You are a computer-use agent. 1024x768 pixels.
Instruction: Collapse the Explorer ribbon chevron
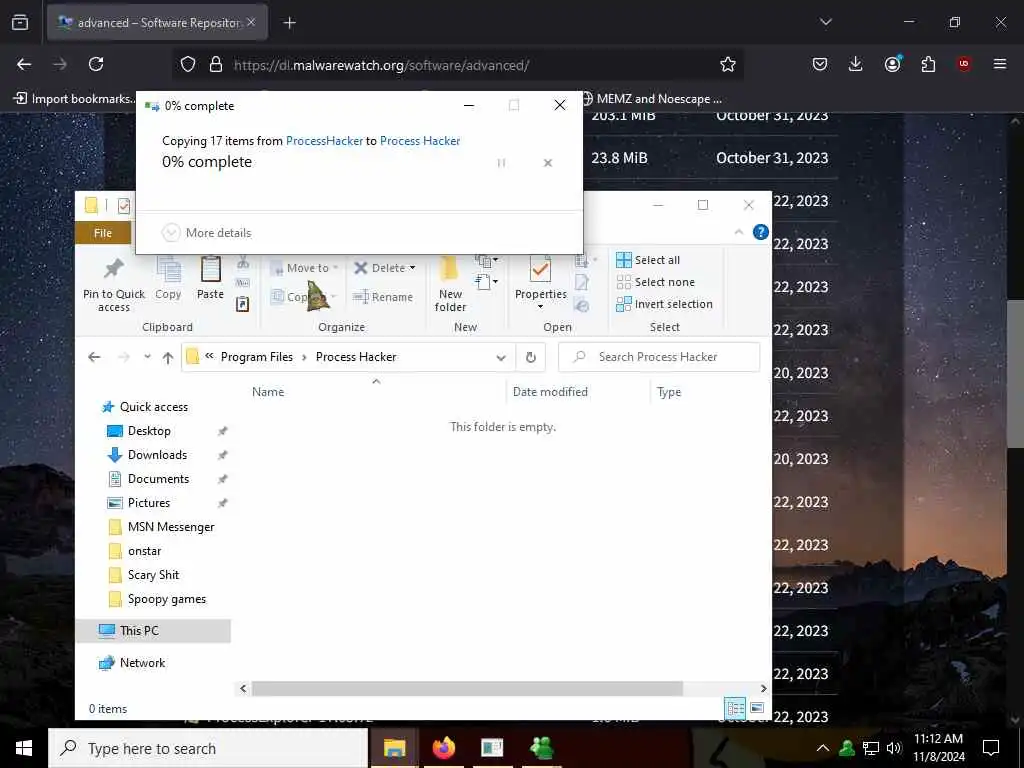coord(739,232)
